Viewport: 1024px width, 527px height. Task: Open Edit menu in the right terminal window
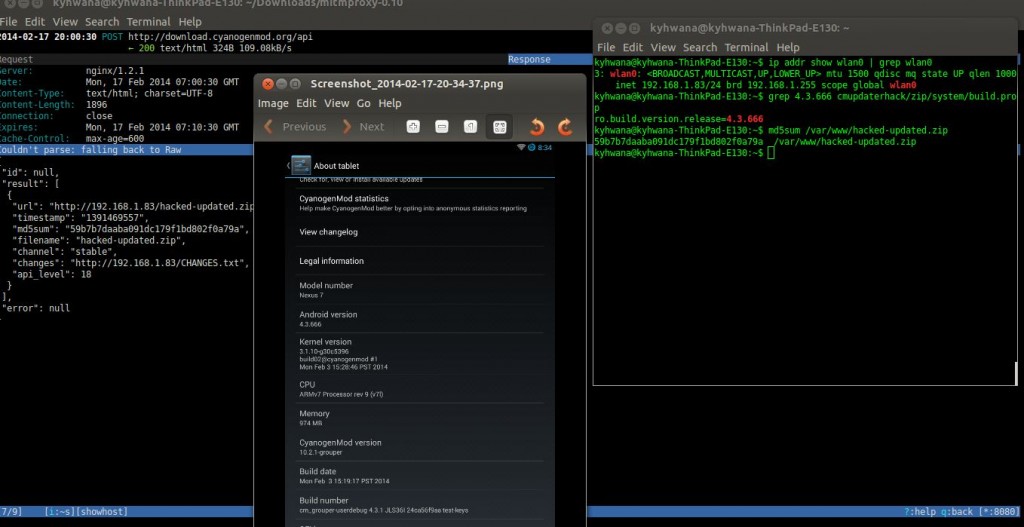633,47
